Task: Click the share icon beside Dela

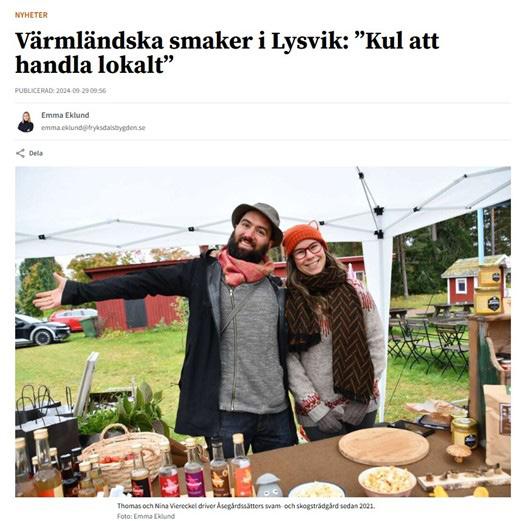Action: [x=20, y=153]
